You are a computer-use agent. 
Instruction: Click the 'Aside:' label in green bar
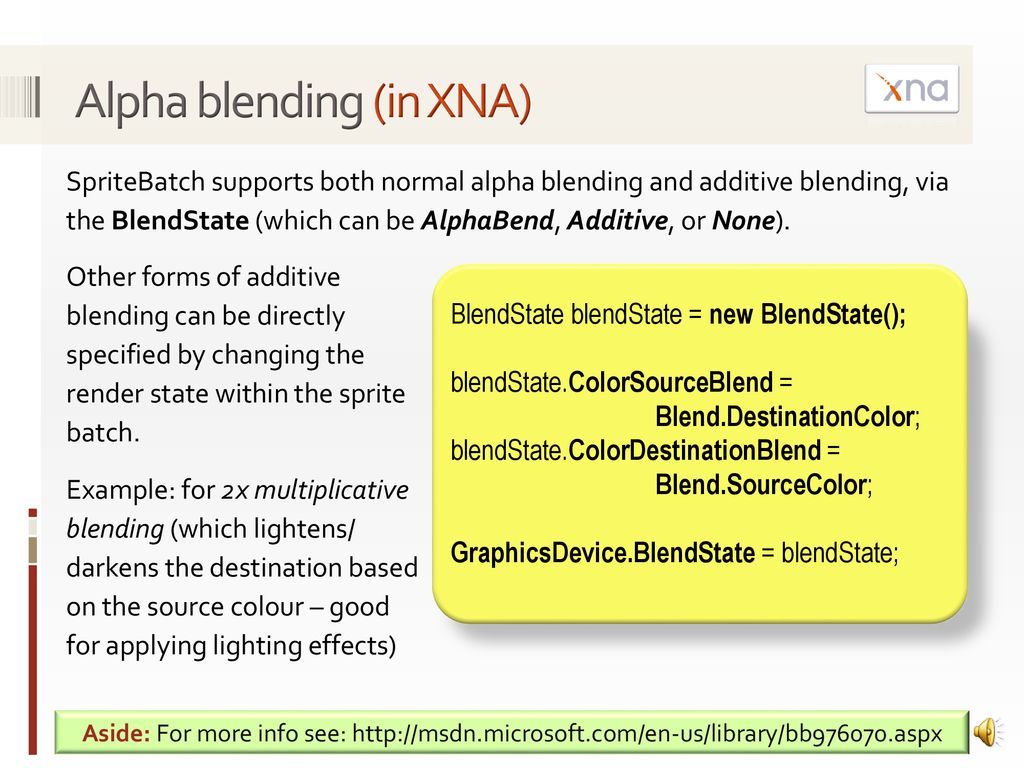point(116,733)
